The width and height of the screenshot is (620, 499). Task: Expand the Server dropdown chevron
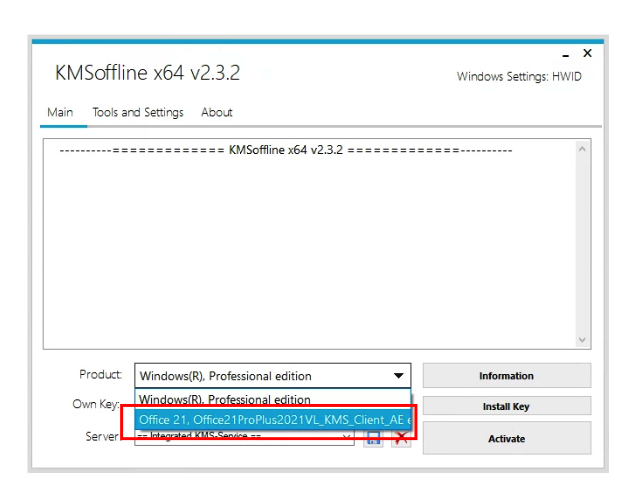click(346, 437)
